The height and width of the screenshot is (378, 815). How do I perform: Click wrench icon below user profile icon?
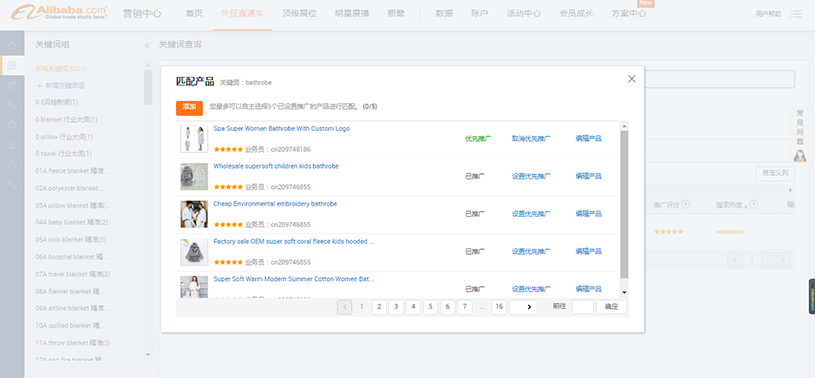pos(12,184)
